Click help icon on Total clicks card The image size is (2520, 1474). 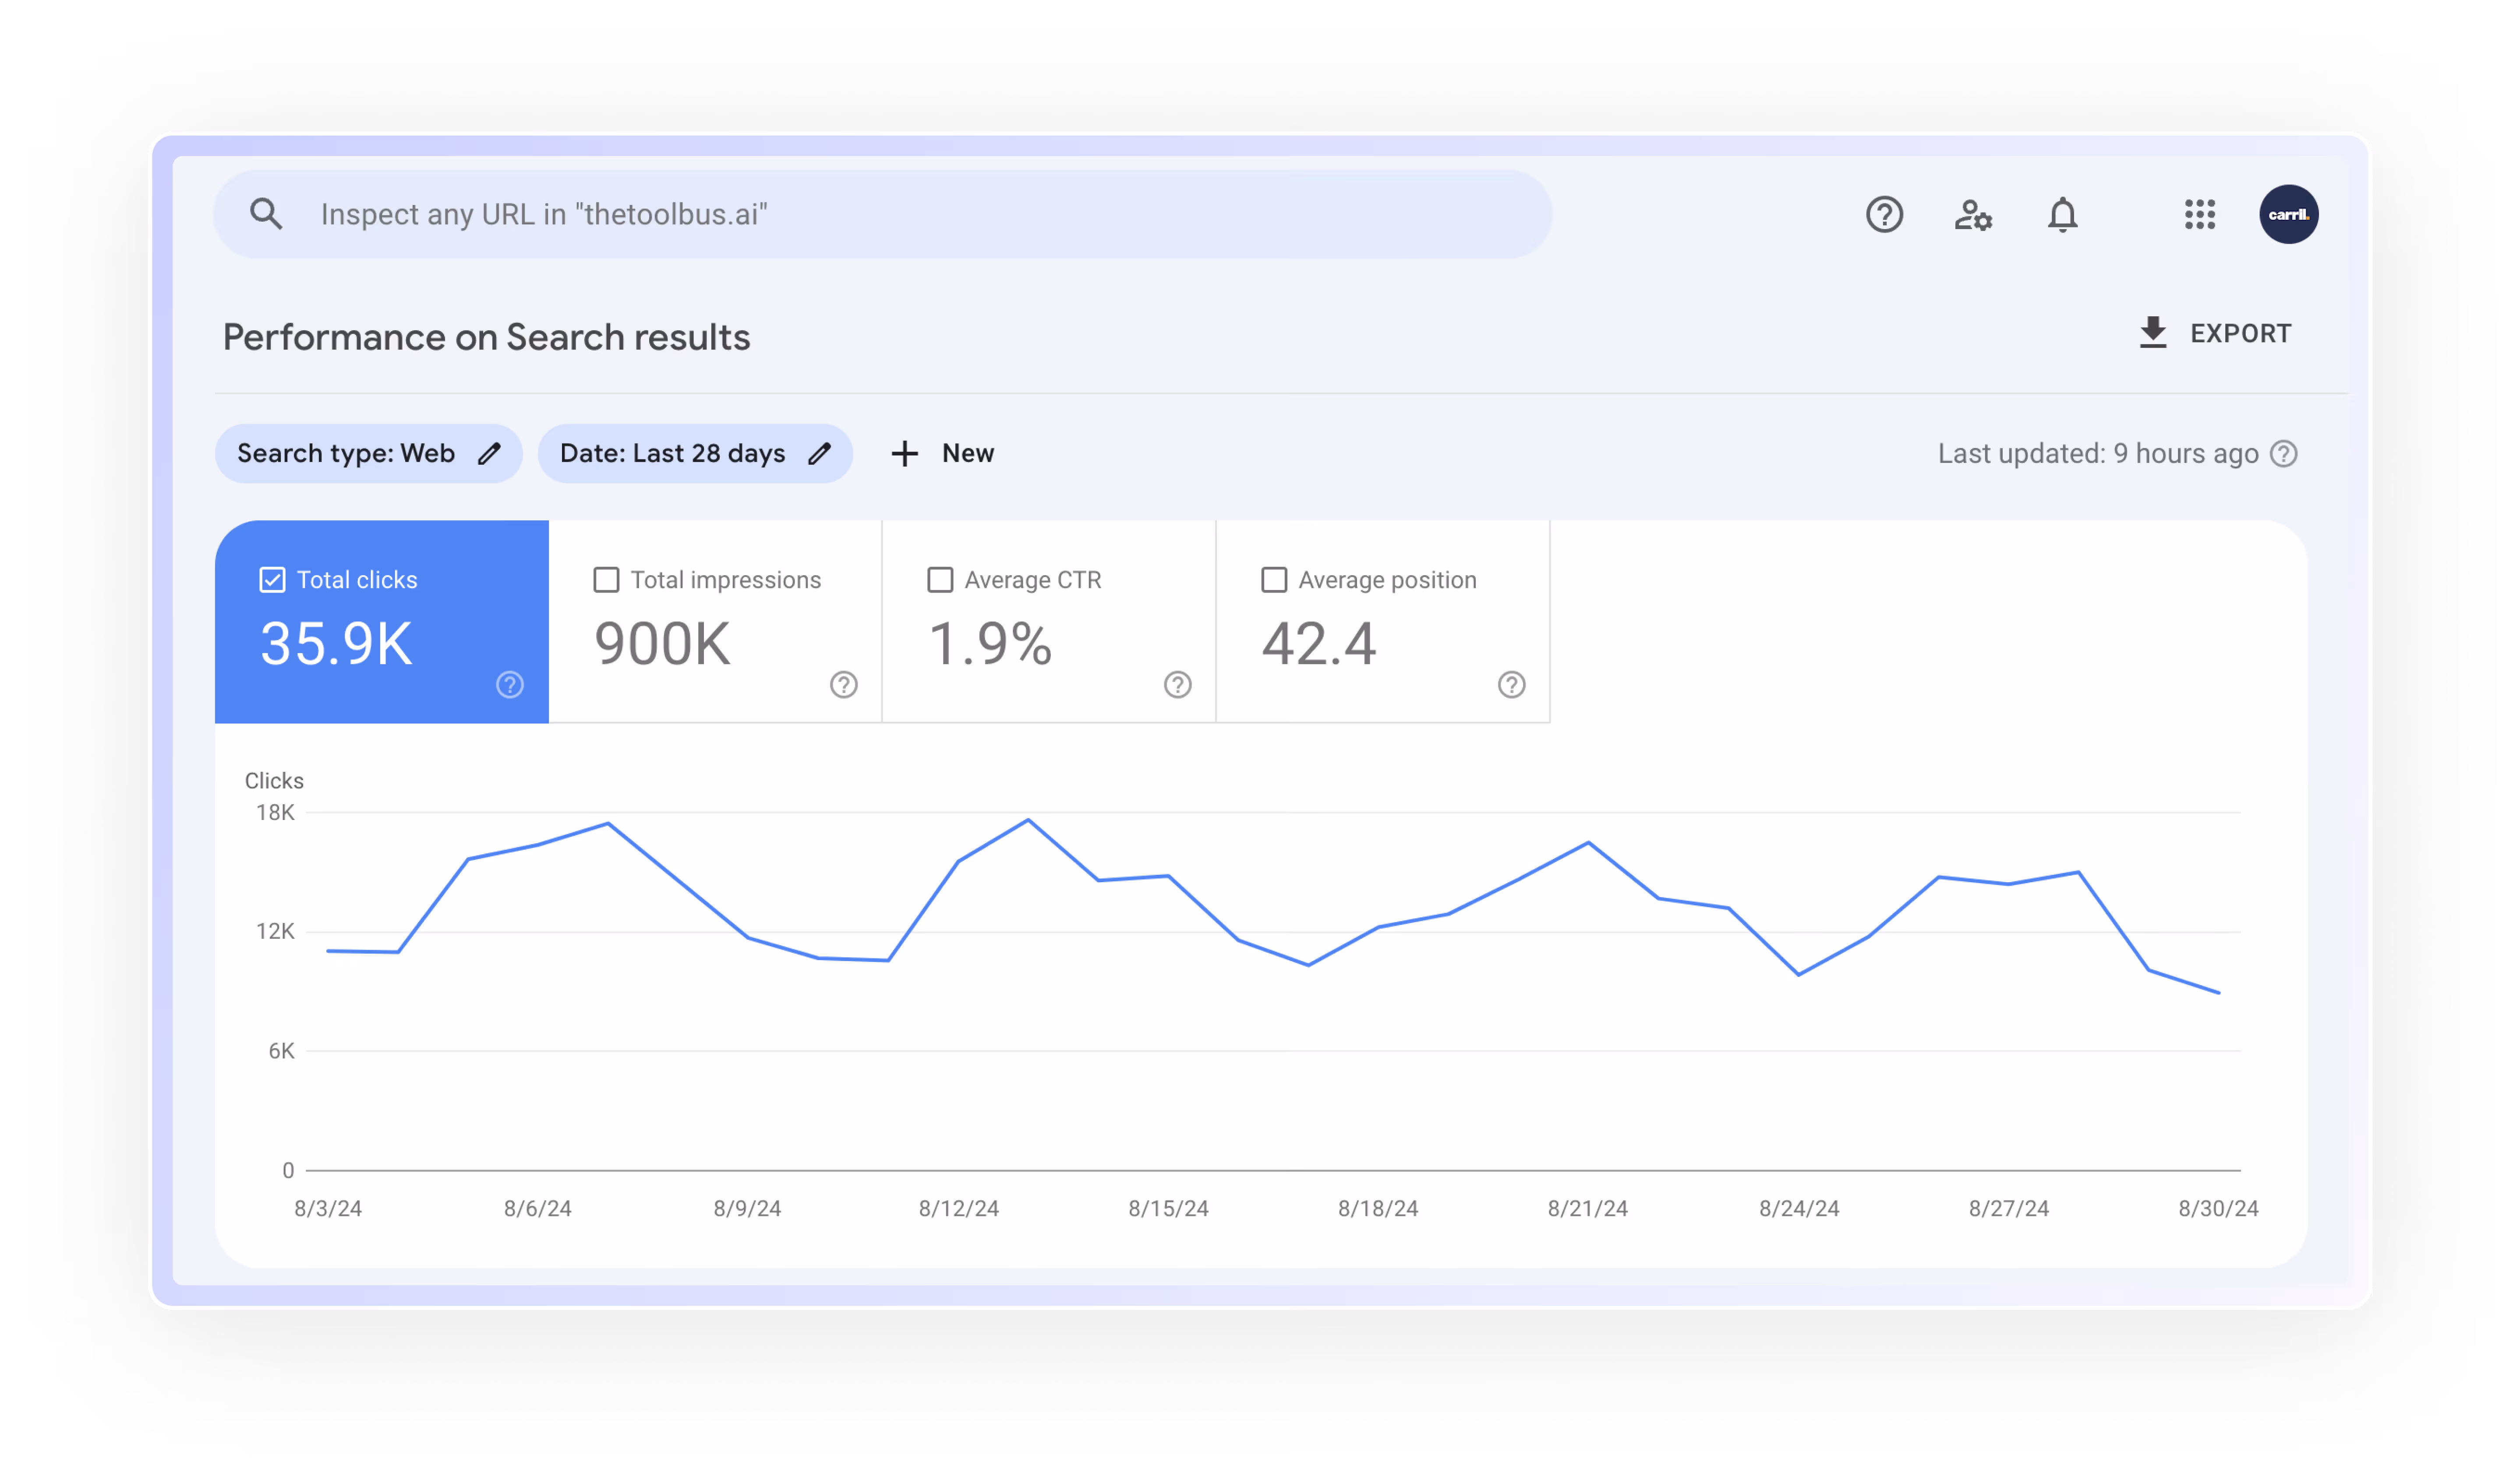[510, 685]
